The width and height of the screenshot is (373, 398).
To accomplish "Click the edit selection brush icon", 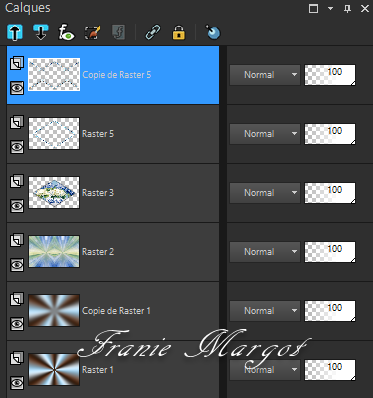I will (92, 33).
